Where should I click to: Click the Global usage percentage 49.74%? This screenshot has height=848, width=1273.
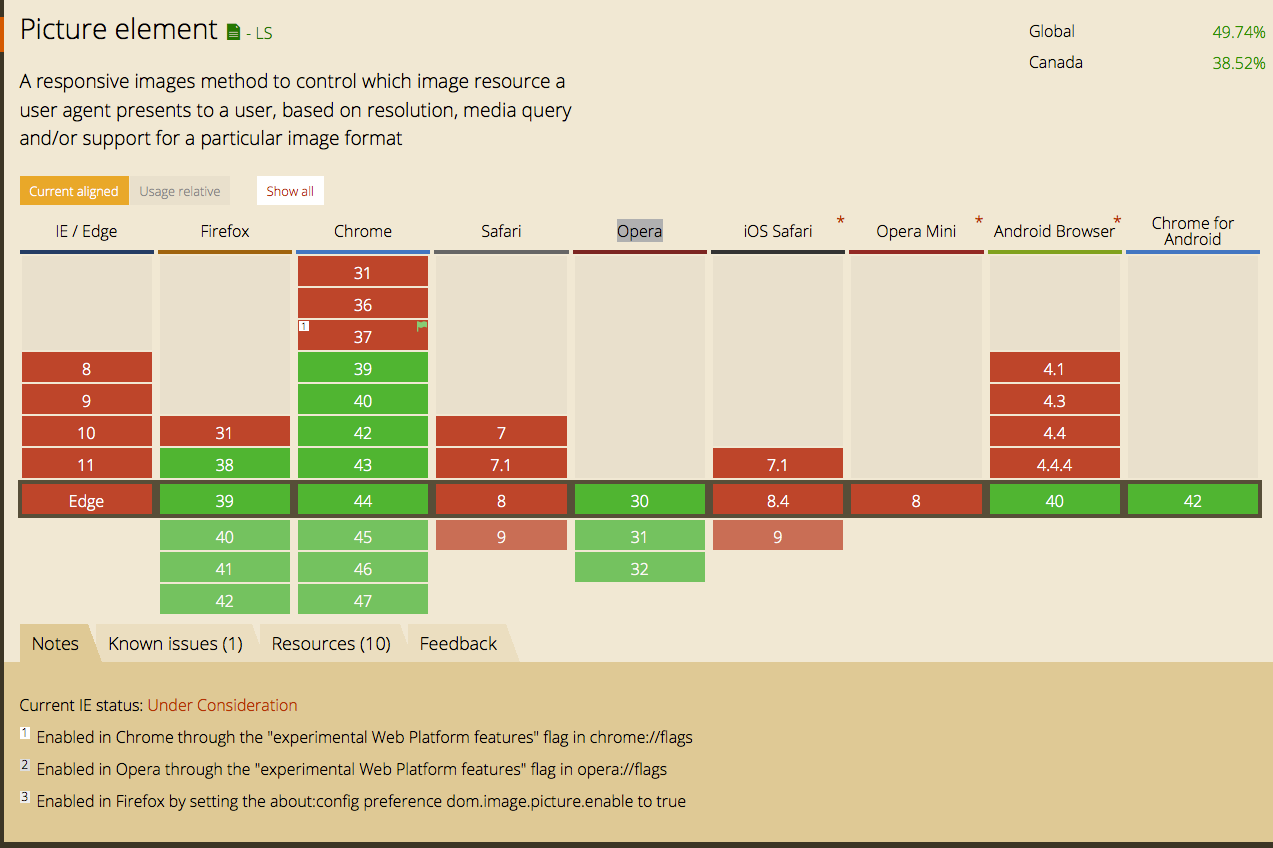pyautogui.click(x=1239, y=32)
